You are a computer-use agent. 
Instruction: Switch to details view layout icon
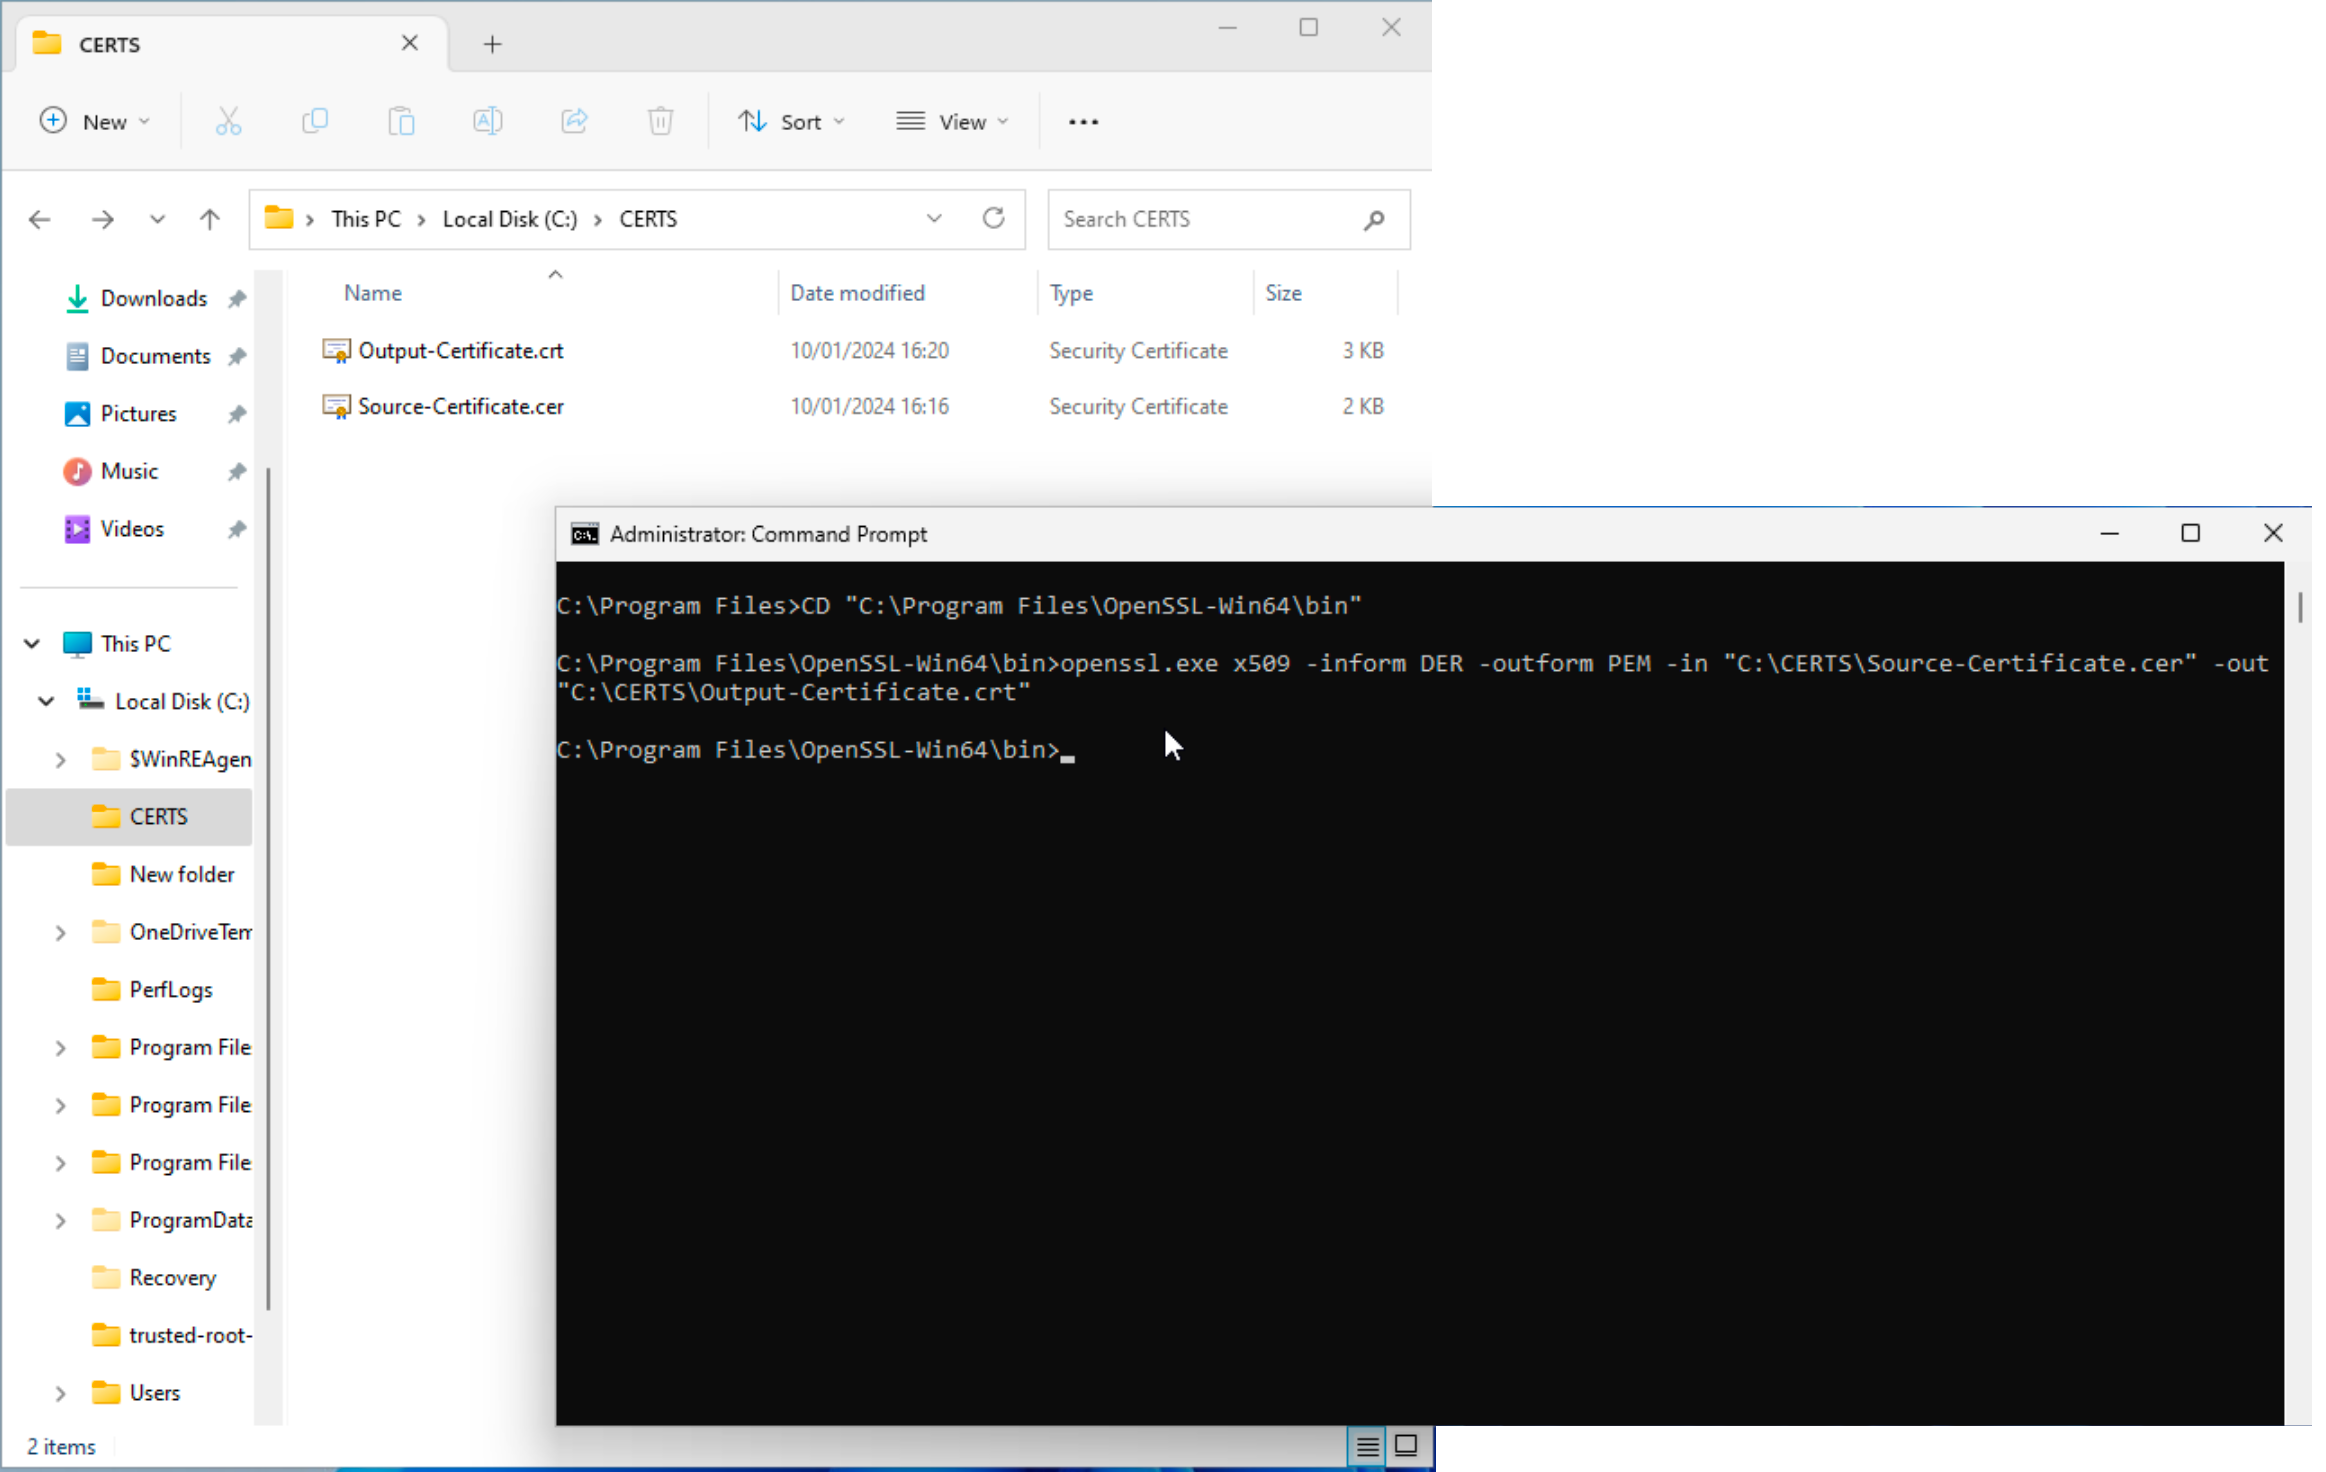tap(1367, 1446)
